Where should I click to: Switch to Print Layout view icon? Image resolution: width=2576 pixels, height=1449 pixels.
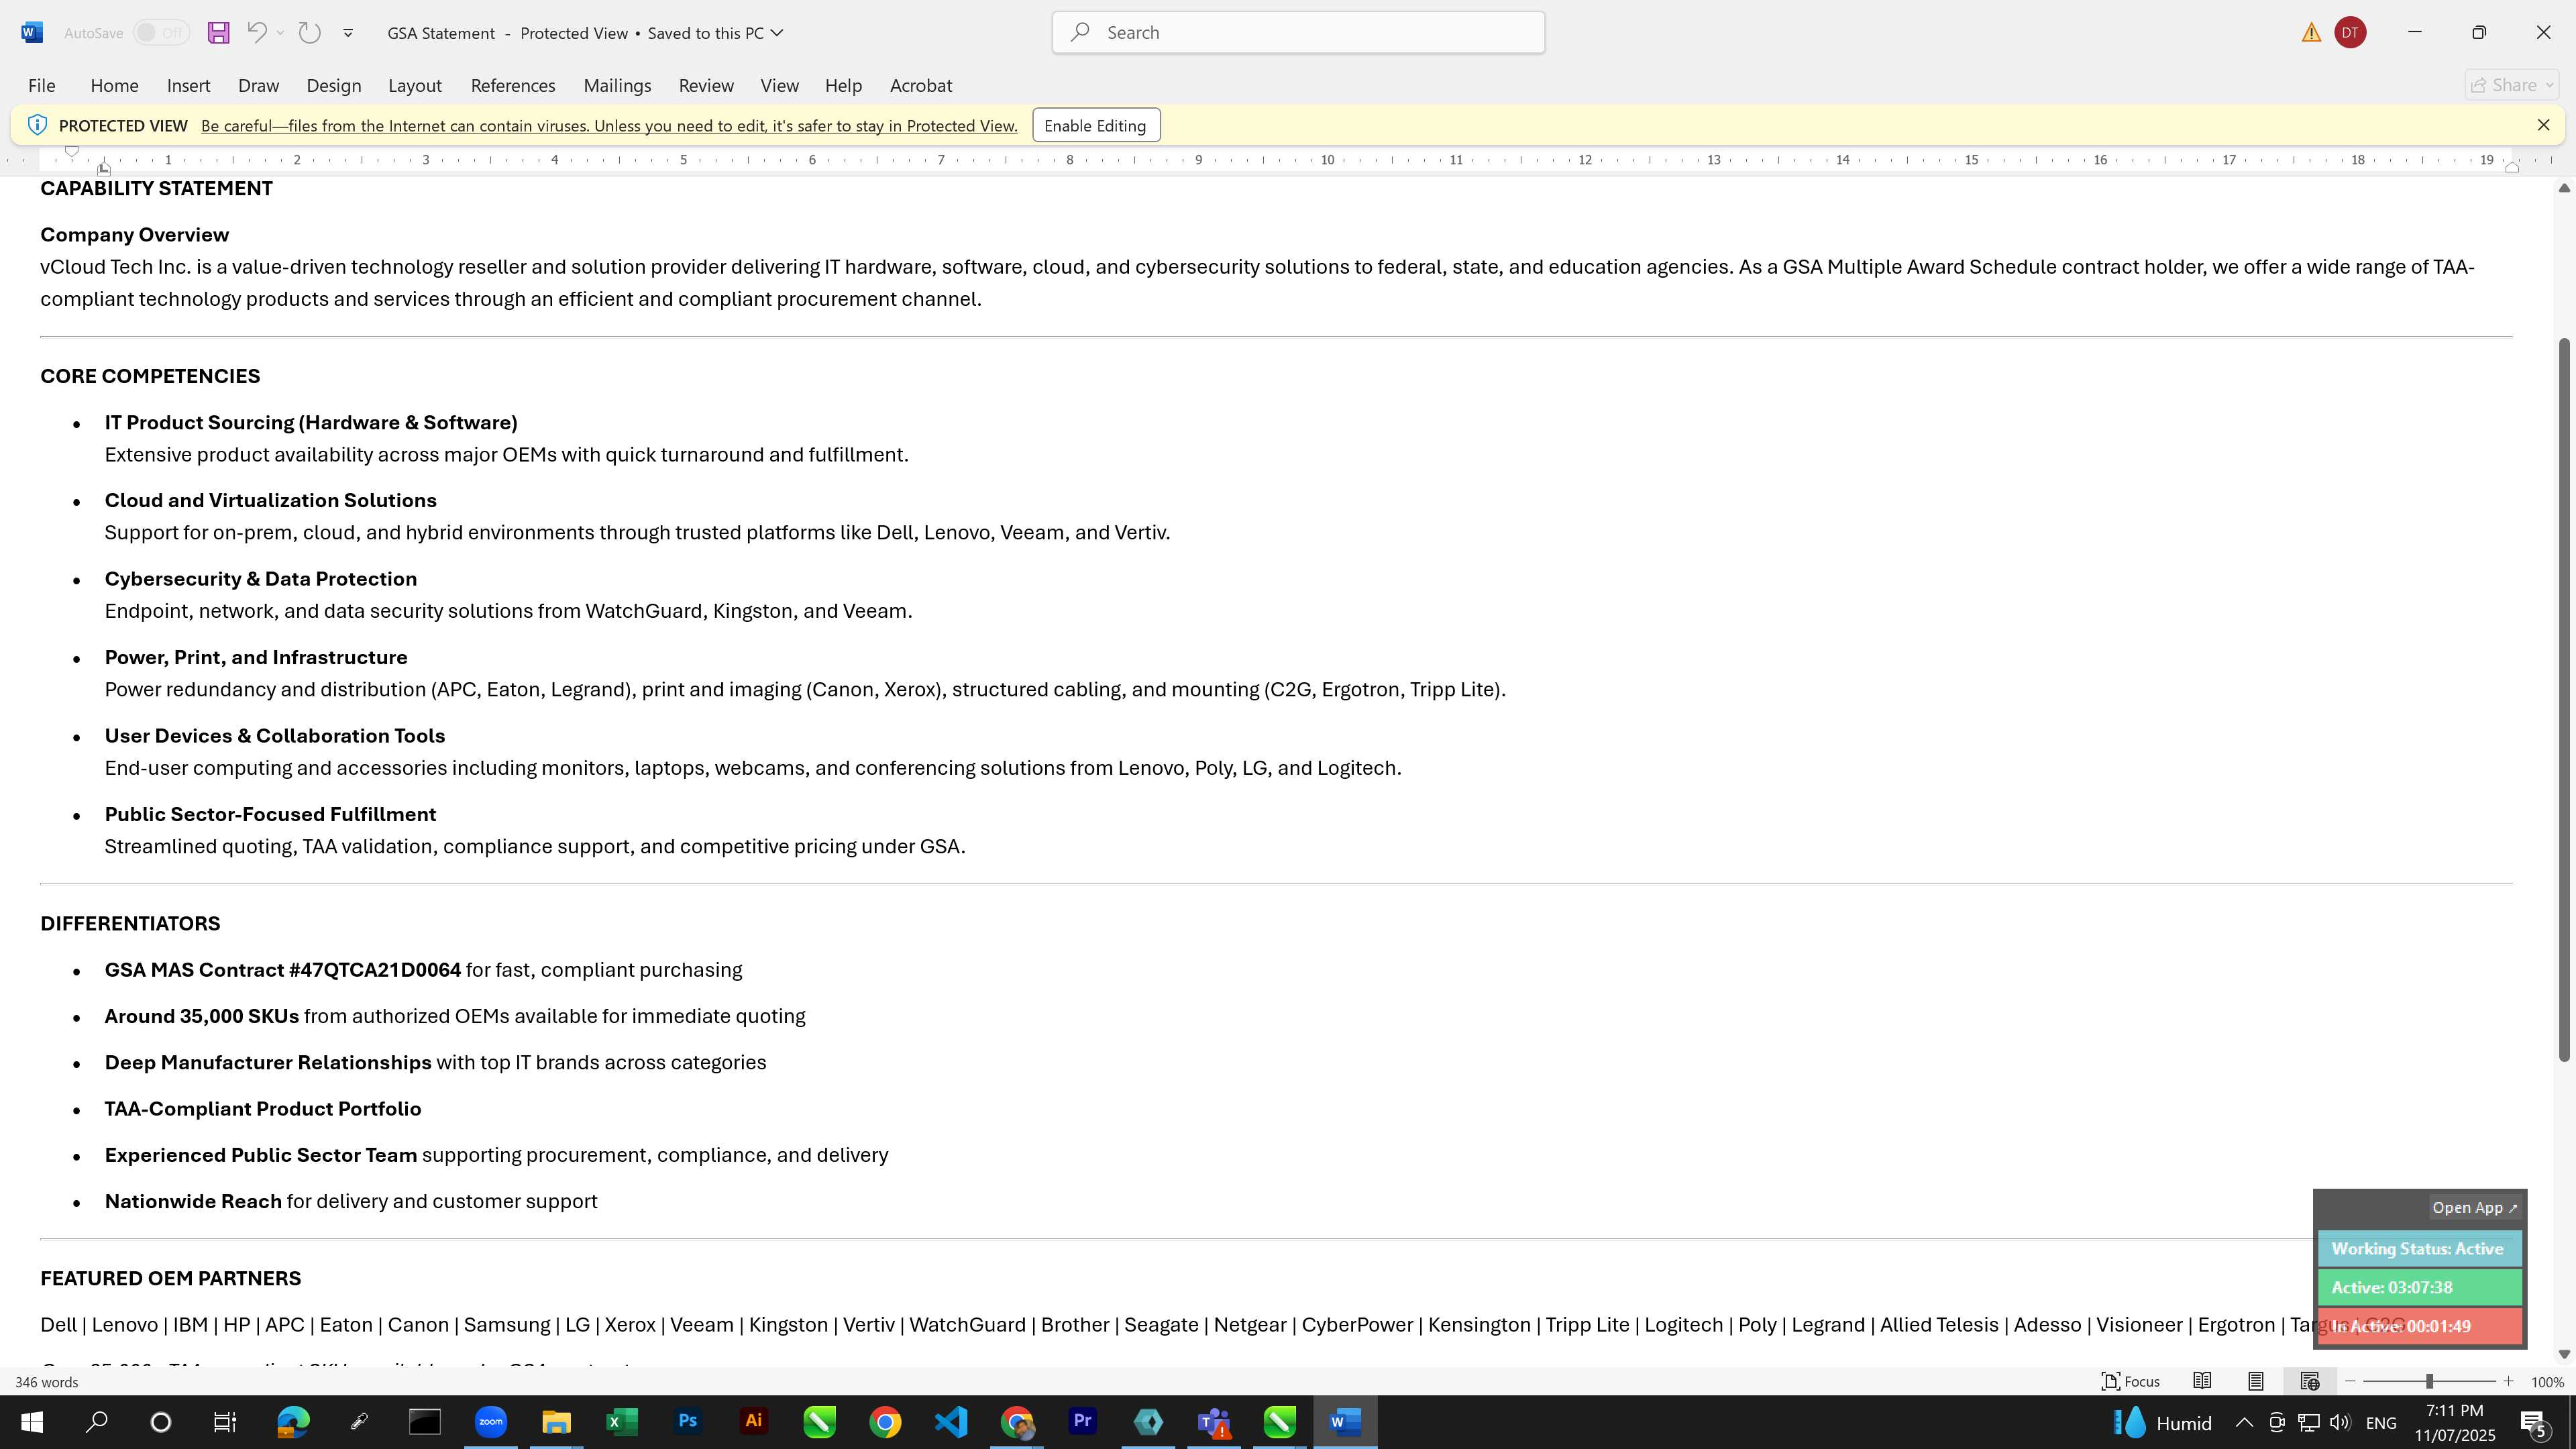(2256, 1382)
